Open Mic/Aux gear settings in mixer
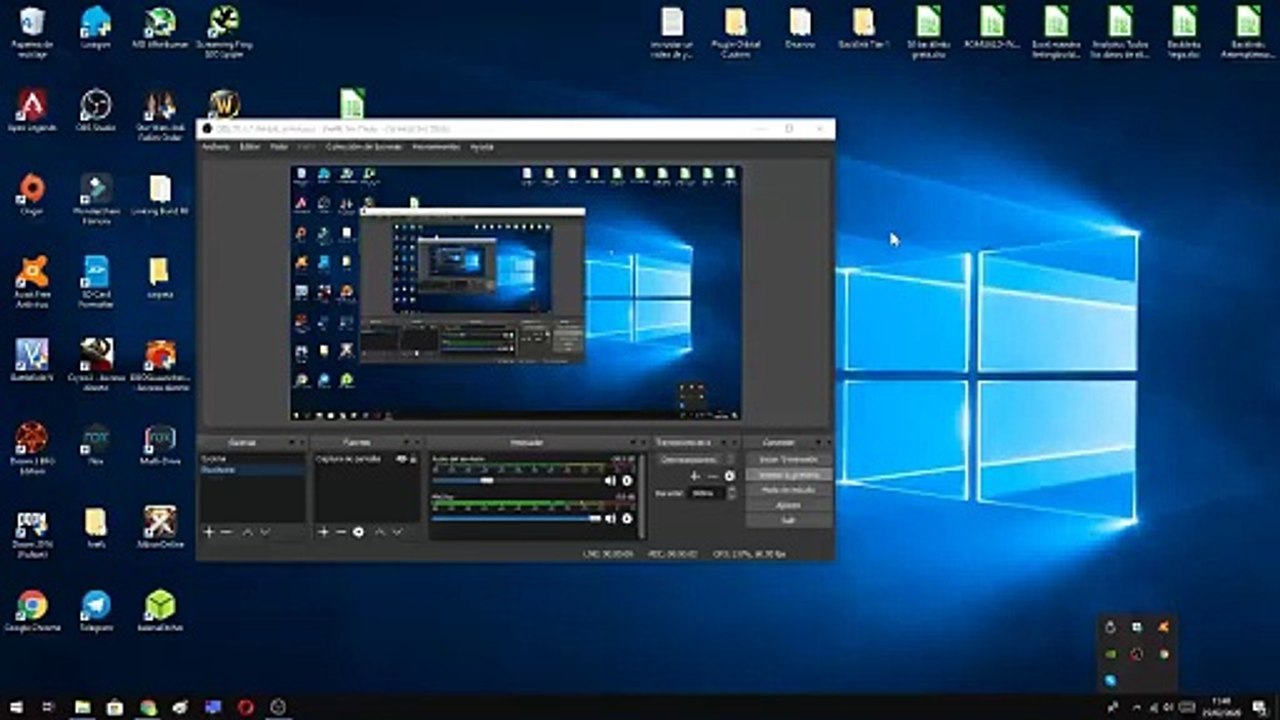 [x=627, y=519]
